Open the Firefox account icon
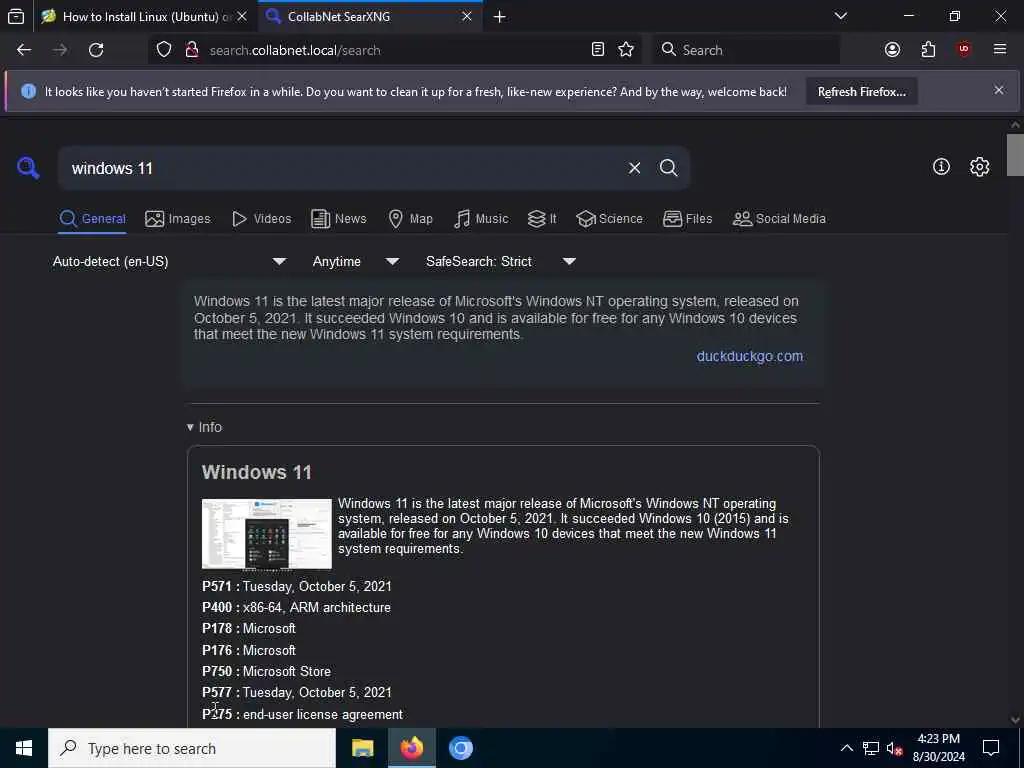The width and height of the screenshot is (1024, 768). pos(892,50)
